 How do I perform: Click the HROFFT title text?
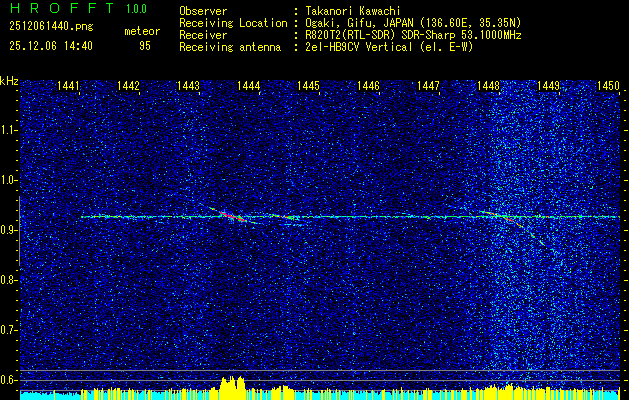(62, 8)
